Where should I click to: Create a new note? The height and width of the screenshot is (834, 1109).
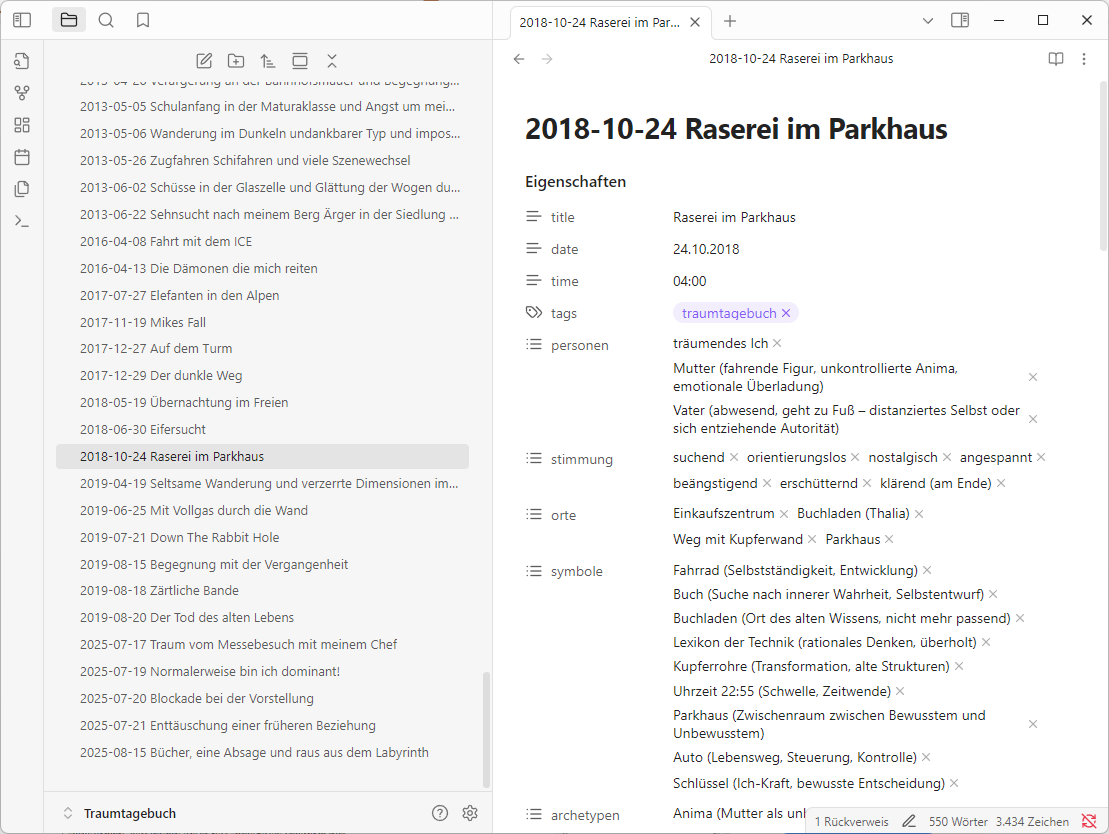pos(204,60)
